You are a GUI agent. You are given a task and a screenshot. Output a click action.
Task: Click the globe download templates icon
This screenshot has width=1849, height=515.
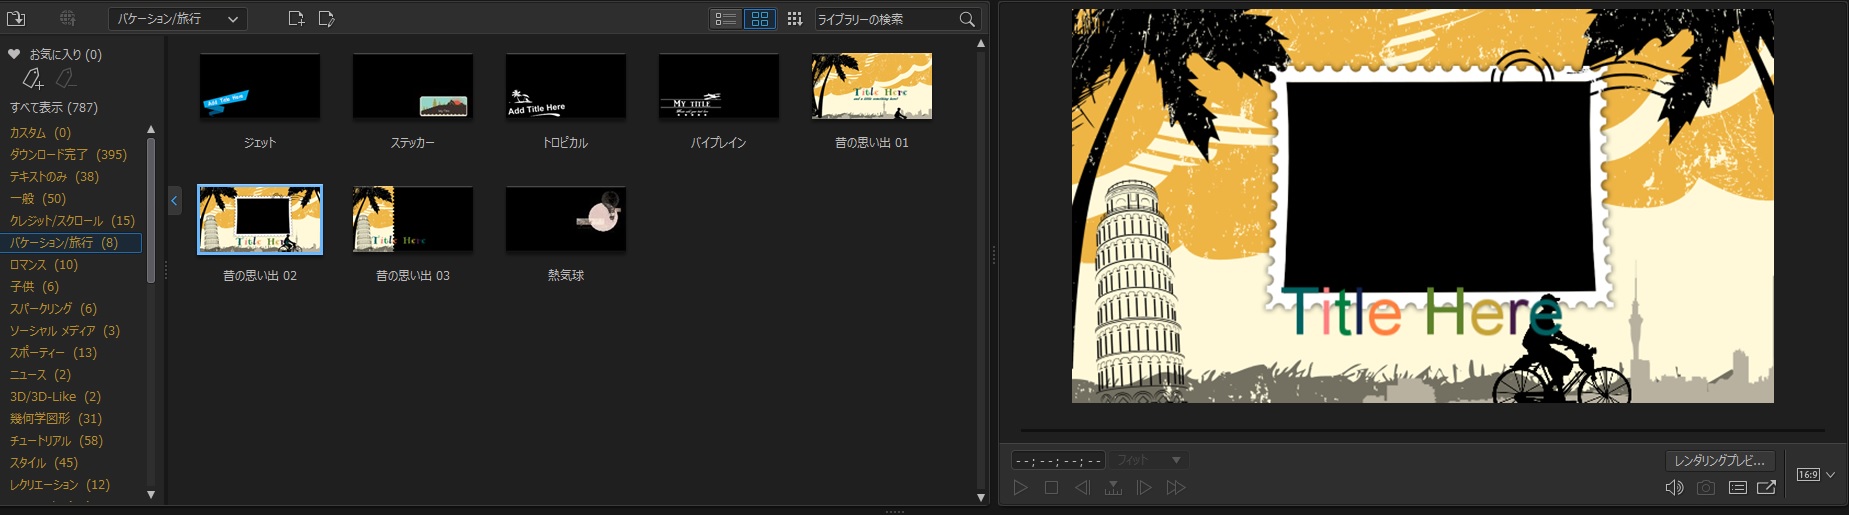pyautogui.click(x=67, y=18)
